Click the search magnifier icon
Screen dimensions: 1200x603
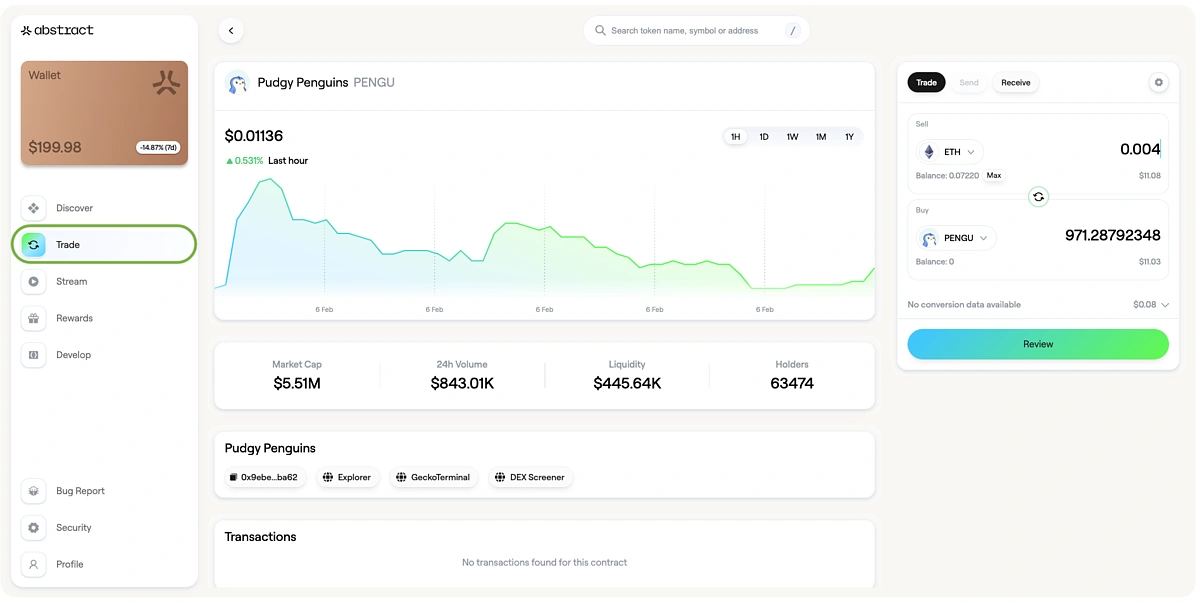(x=600, y=31)
